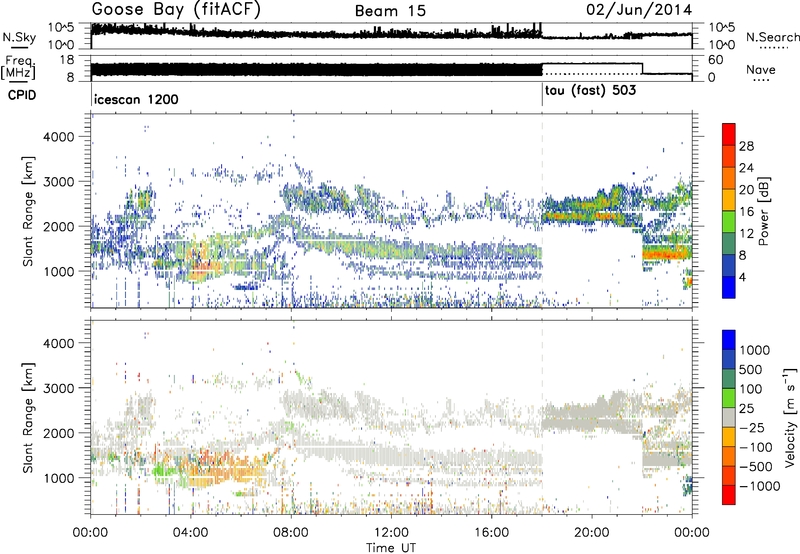Click the Goose Bay (fitACF) title

[x=177, y=9]
